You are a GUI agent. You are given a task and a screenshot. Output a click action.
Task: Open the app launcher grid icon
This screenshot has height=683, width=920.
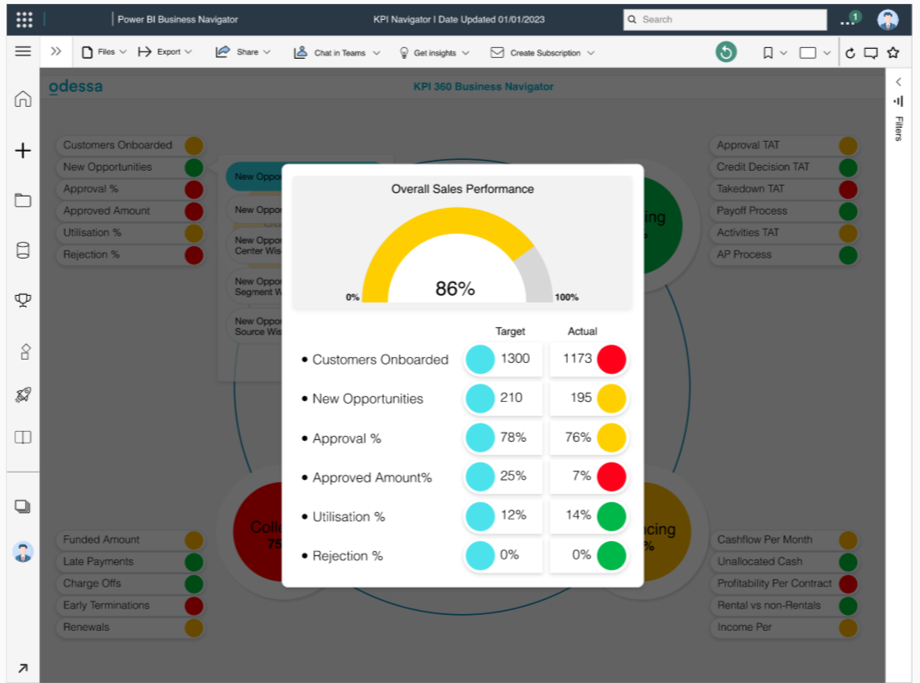[25, 19]
